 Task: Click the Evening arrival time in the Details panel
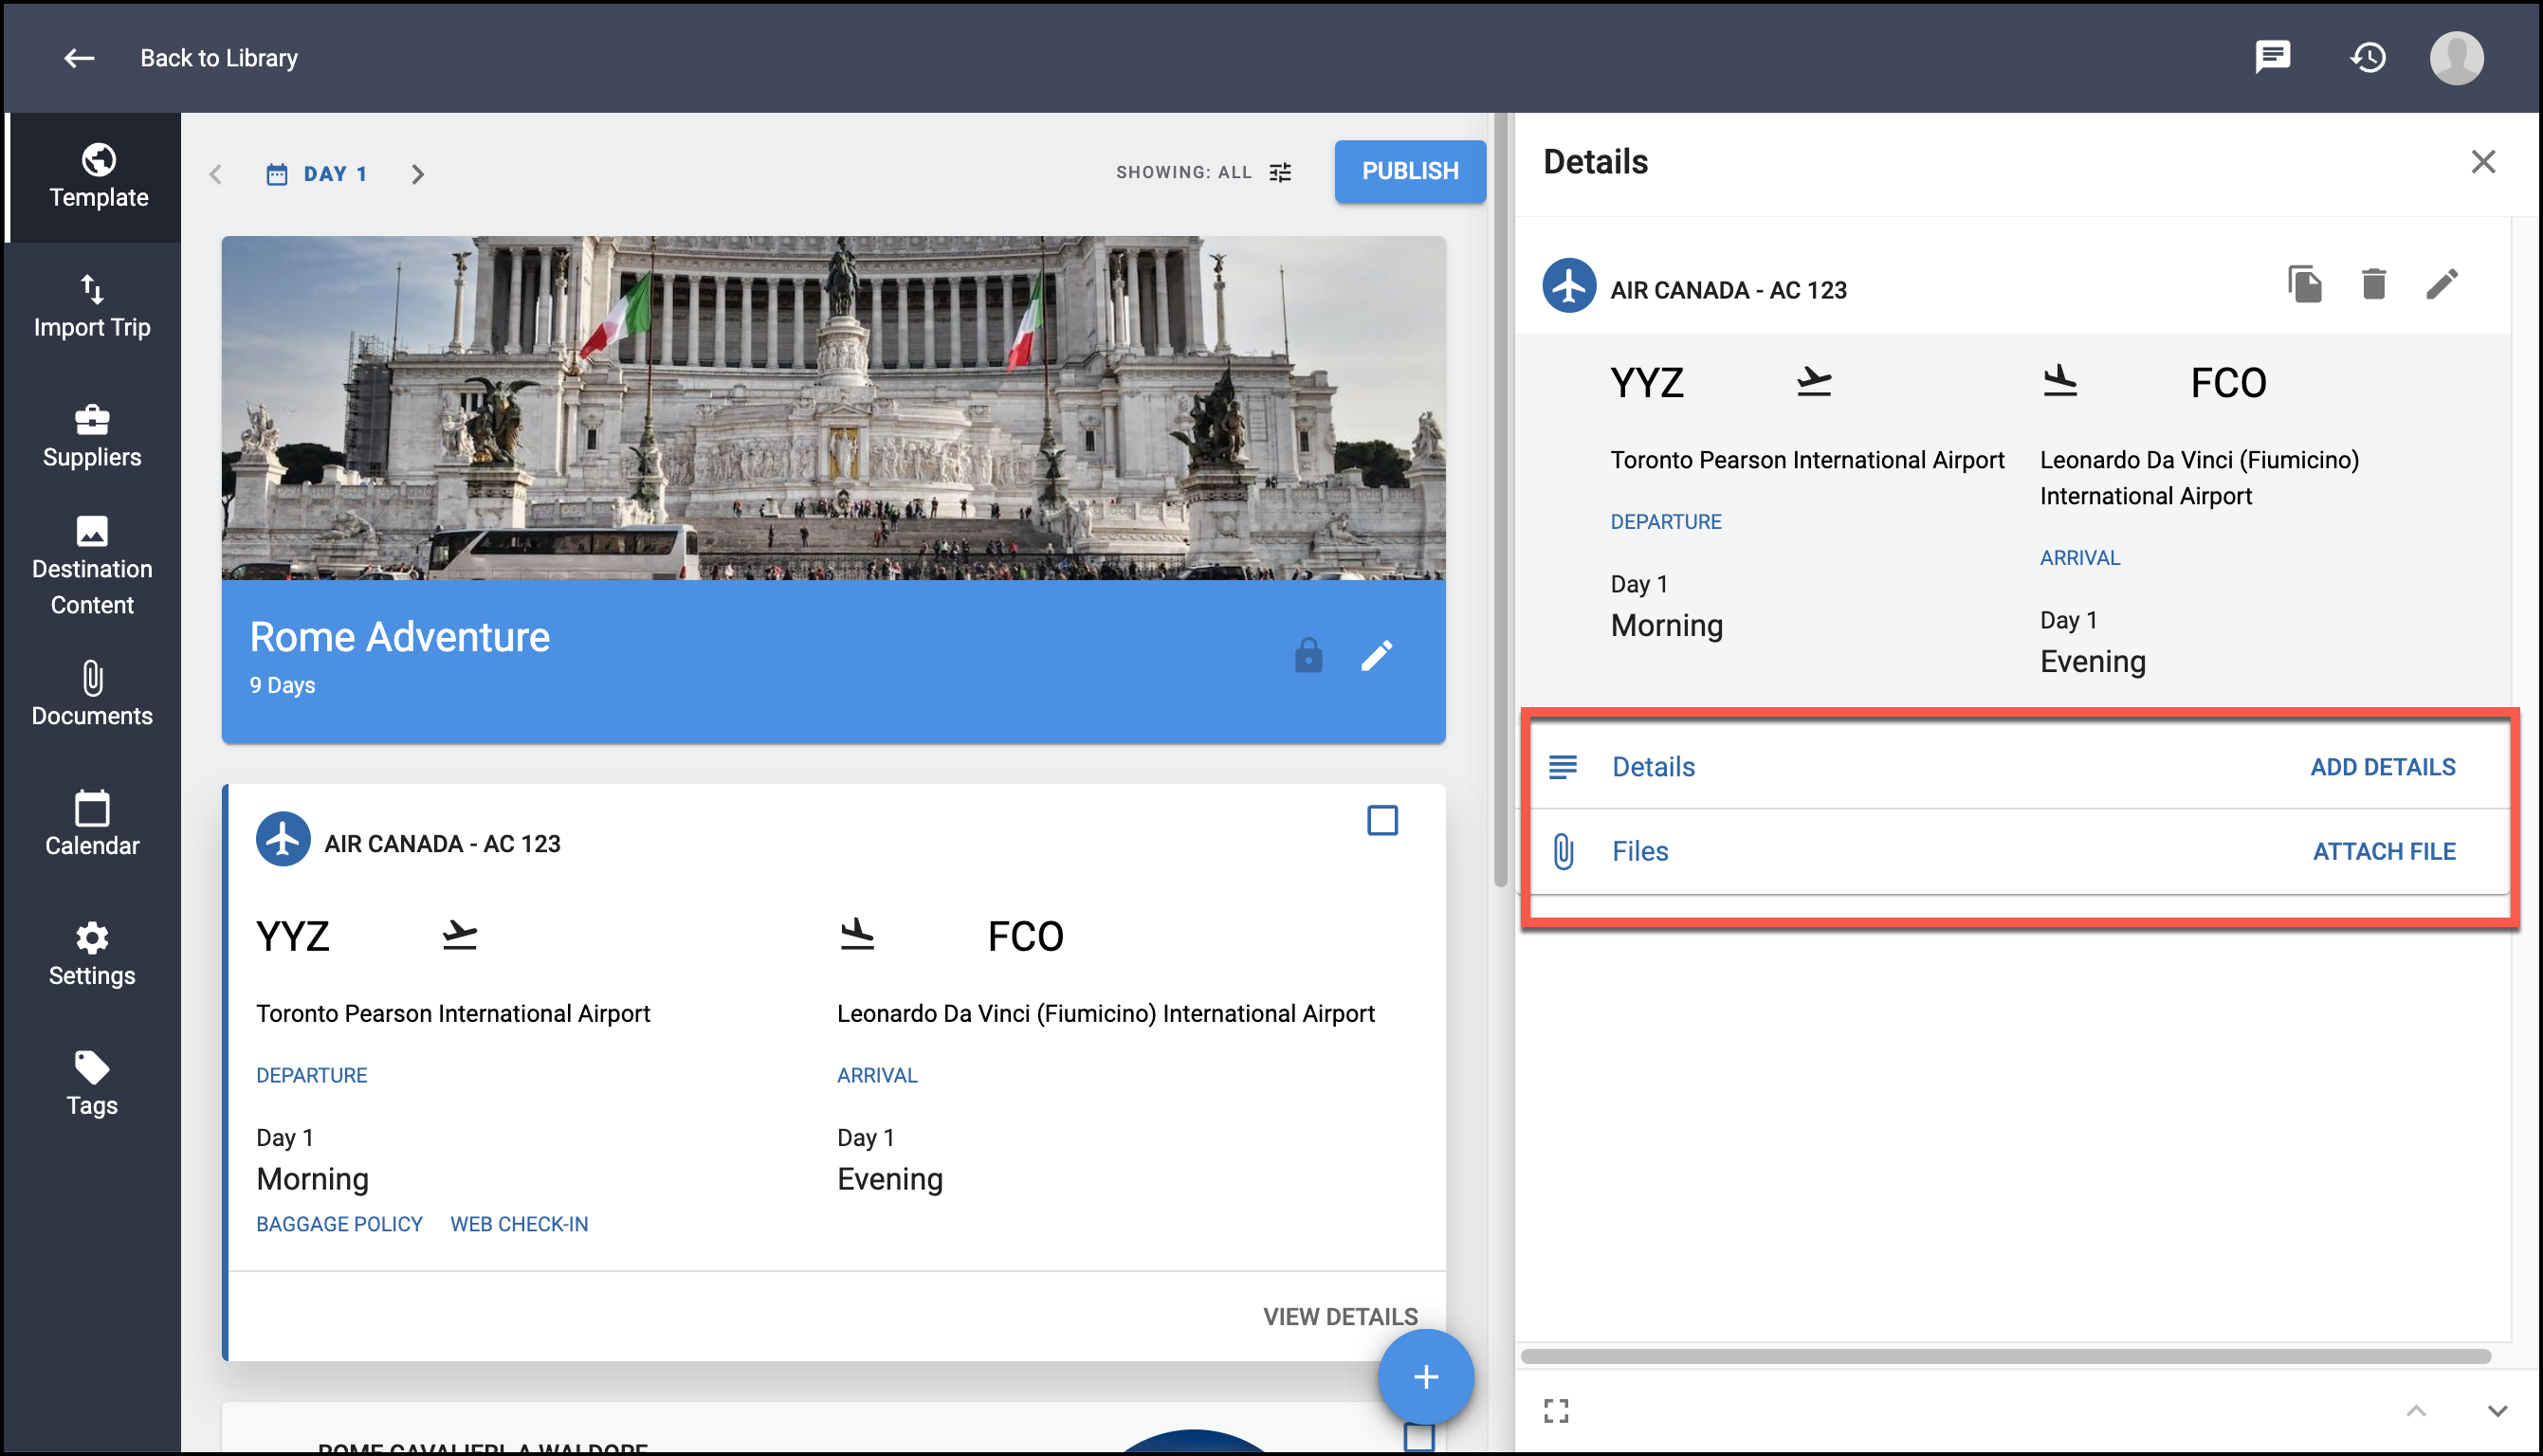coord(2092,662)
